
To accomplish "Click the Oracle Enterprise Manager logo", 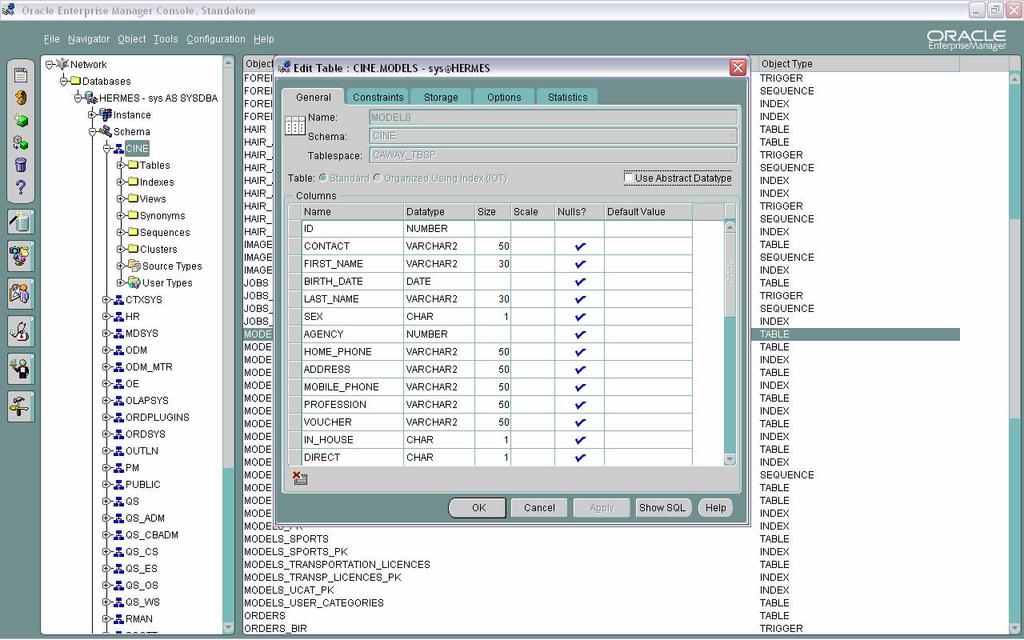I will [x=967, y=40].
